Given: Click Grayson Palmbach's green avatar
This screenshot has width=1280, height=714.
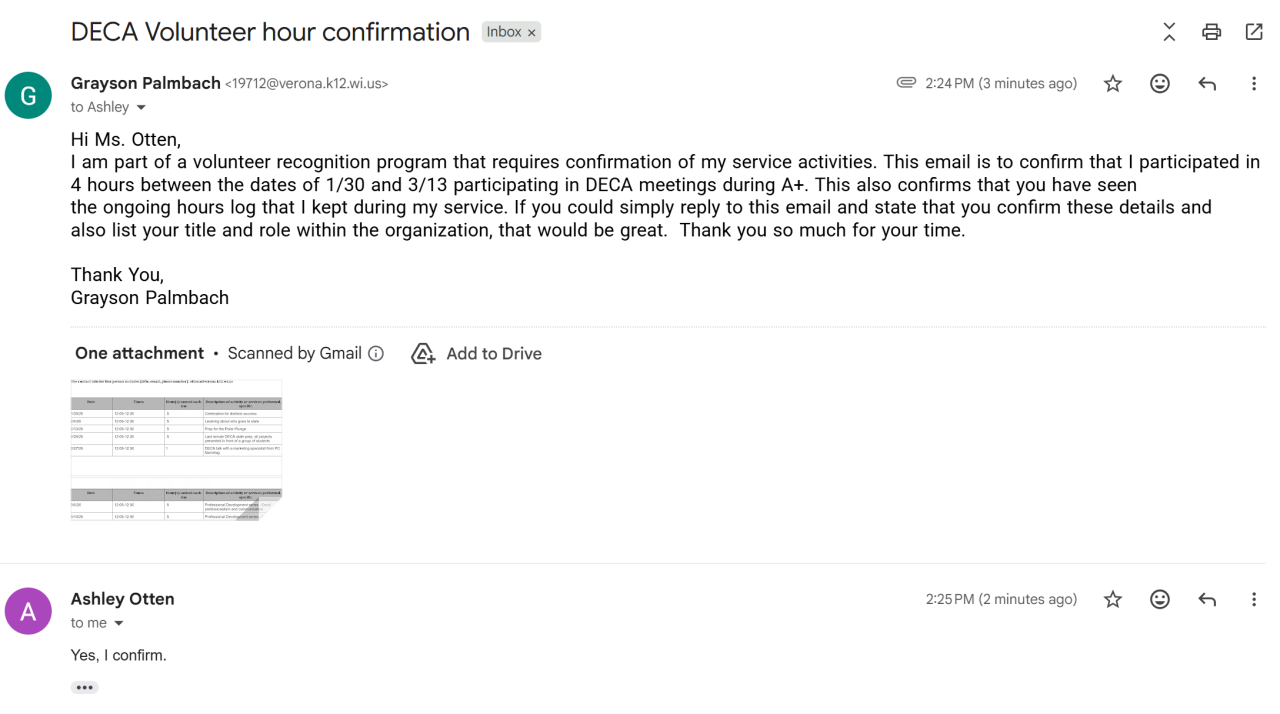Looking at the screenshot, I should click(28, 96).
